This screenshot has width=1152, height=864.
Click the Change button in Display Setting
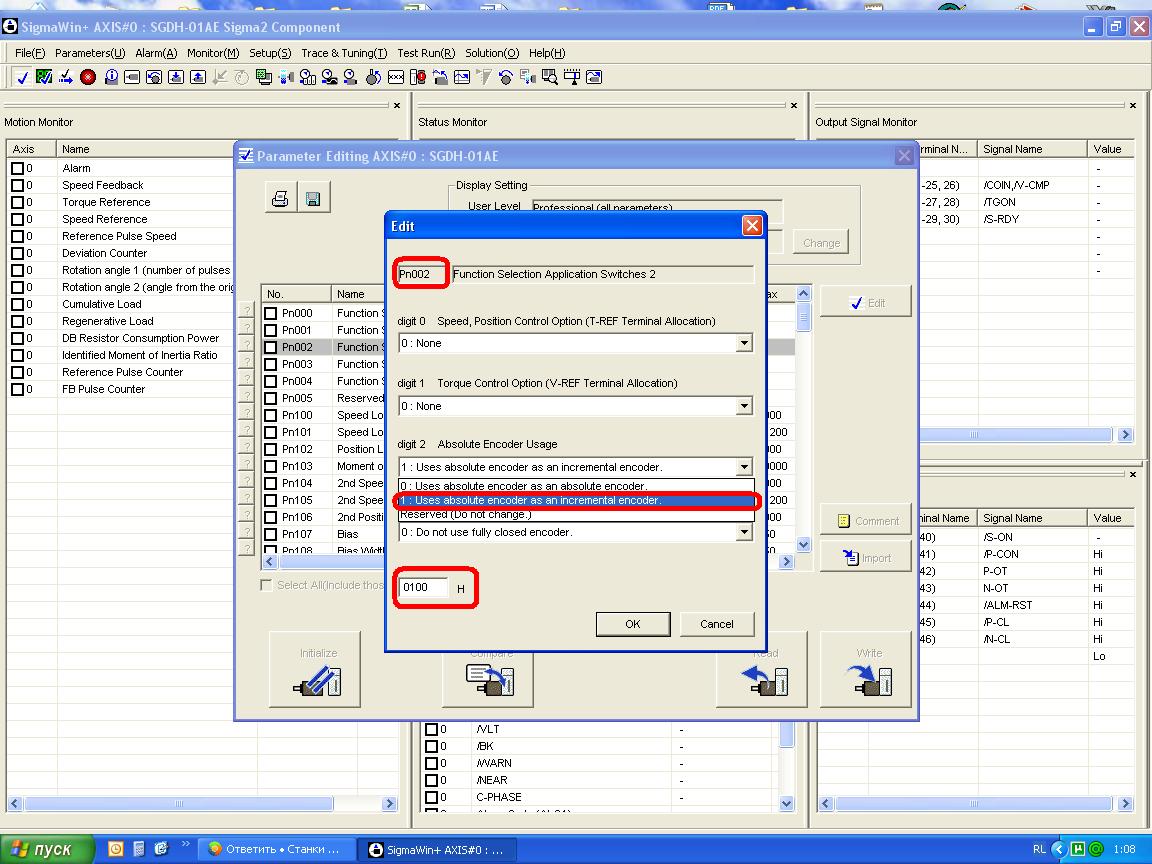pyautogui.click(x=821, y=242)
